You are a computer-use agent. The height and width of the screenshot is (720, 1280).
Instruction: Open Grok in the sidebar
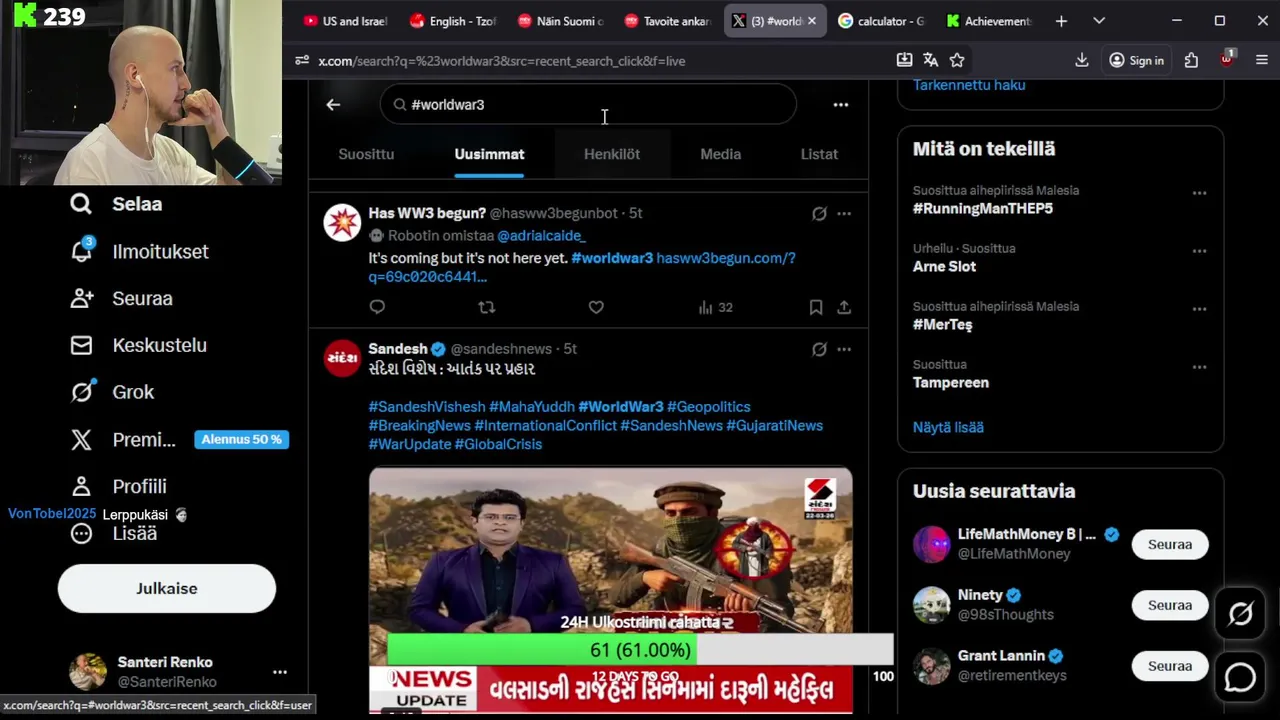[112, 392]
